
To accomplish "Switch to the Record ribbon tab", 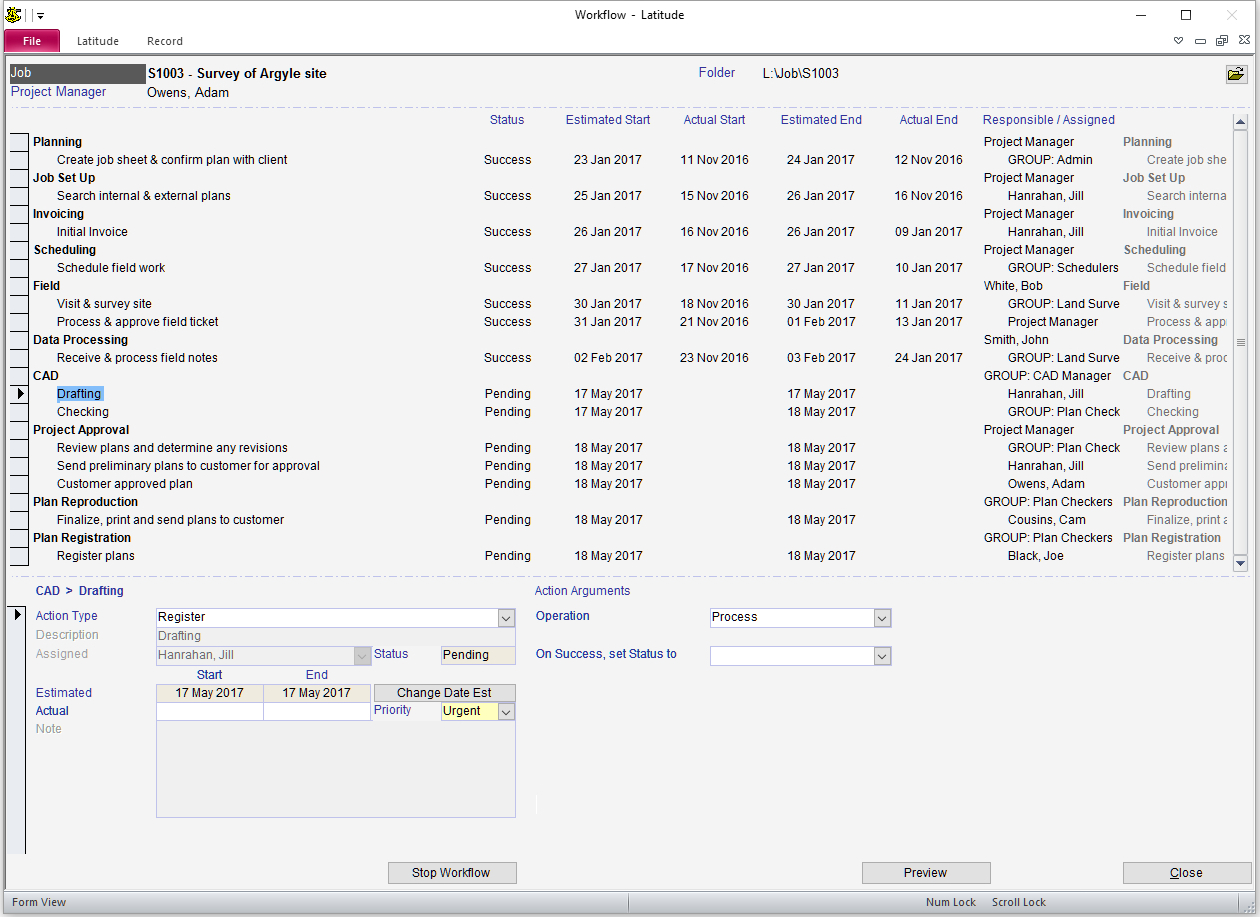I will tap(165, 41).
